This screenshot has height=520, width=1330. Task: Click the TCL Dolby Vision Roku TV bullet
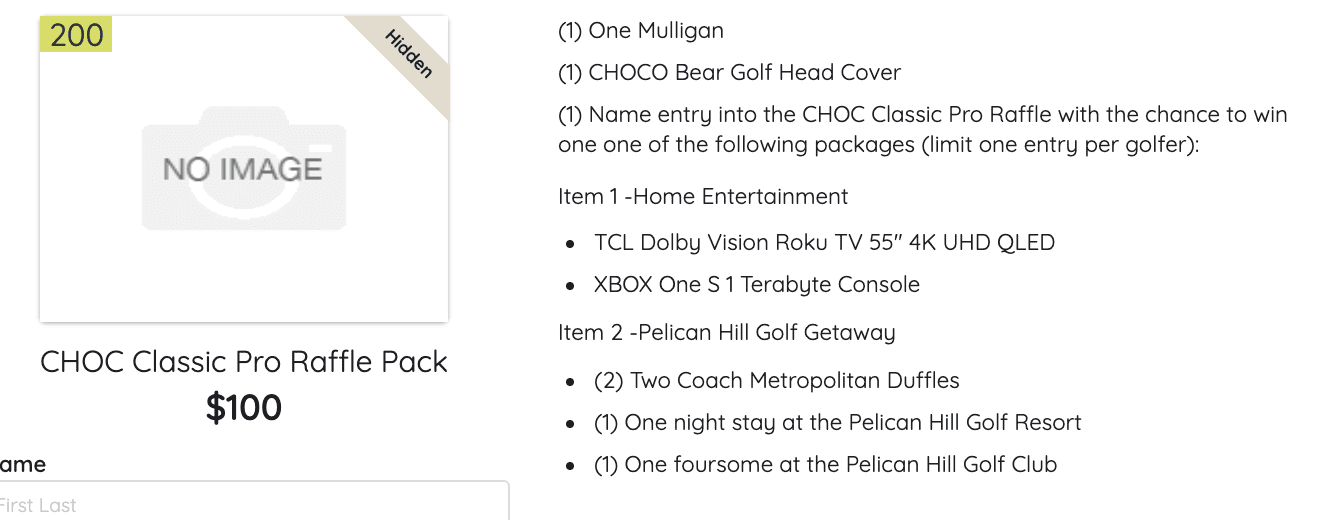point(824,242)
